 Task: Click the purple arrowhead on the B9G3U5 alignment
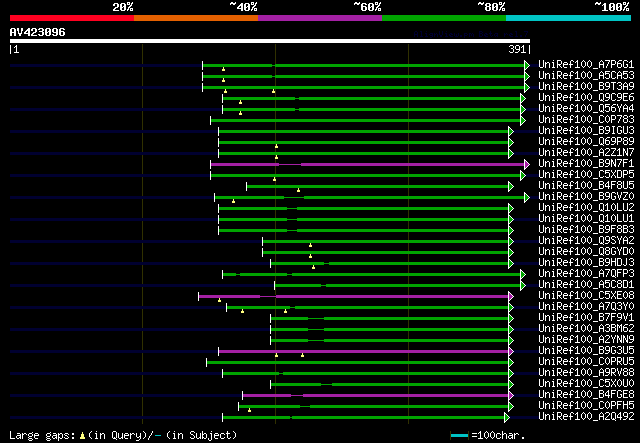coord(511,352)
